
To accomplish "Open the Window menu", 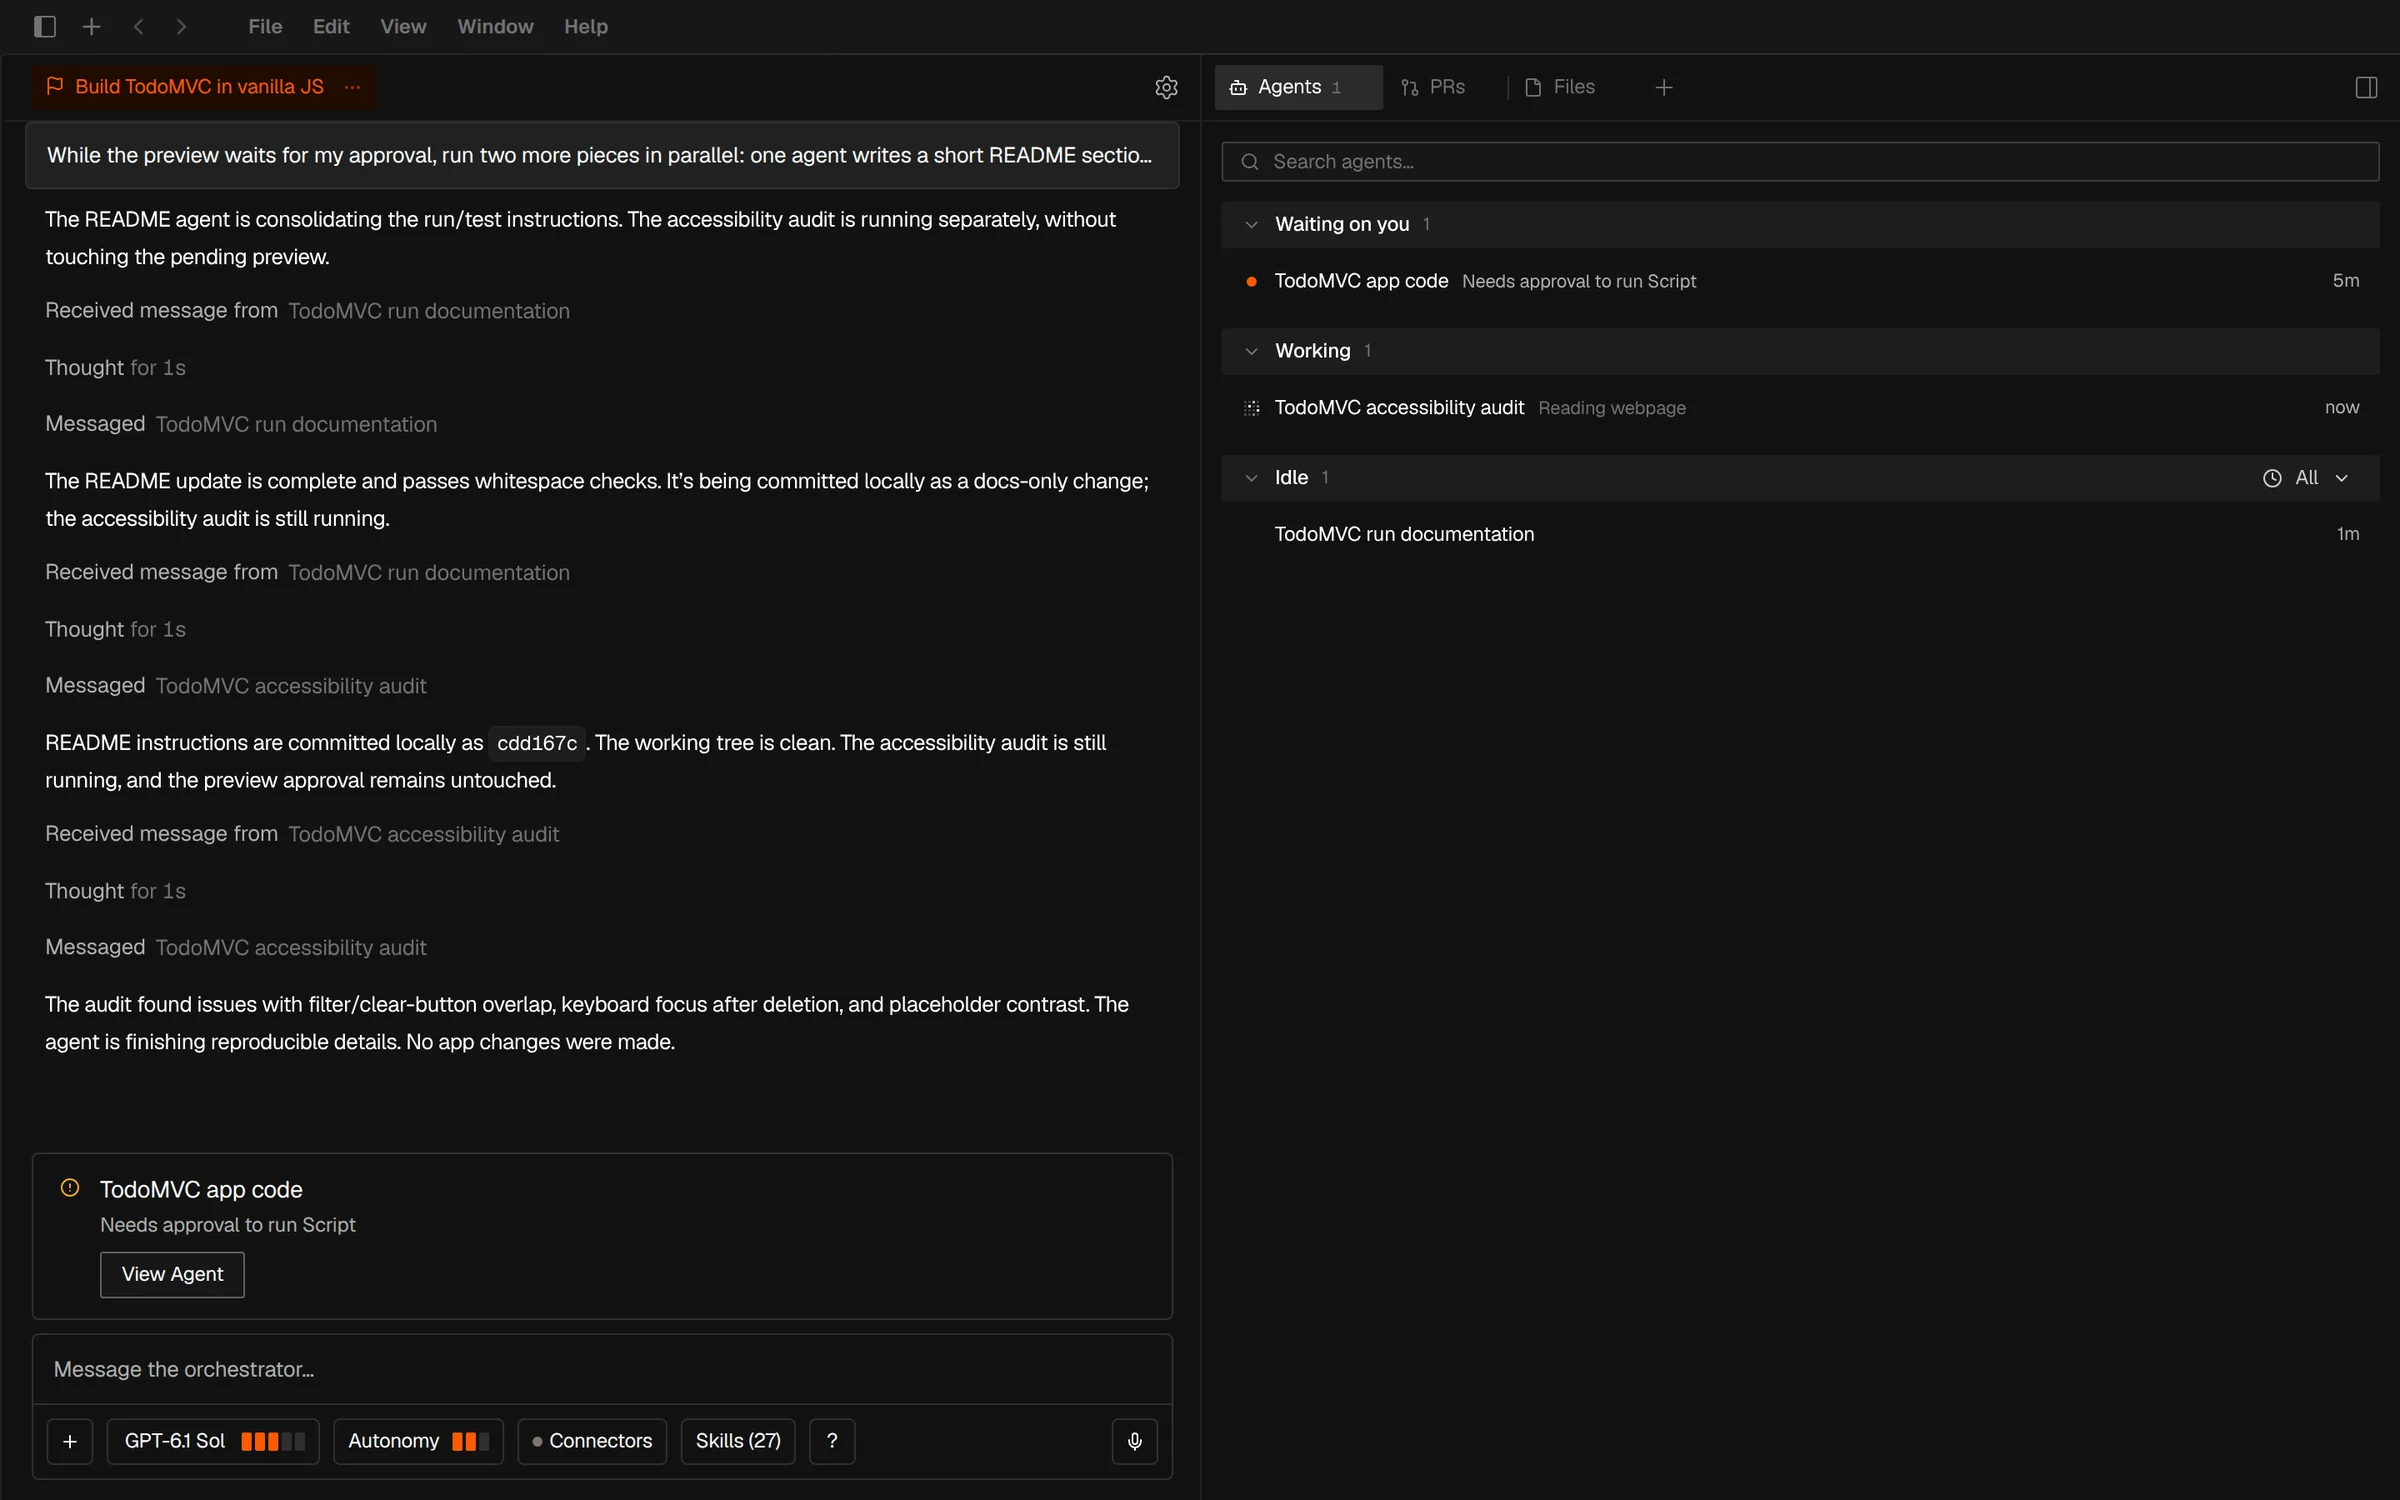I will tap(495, 27).
